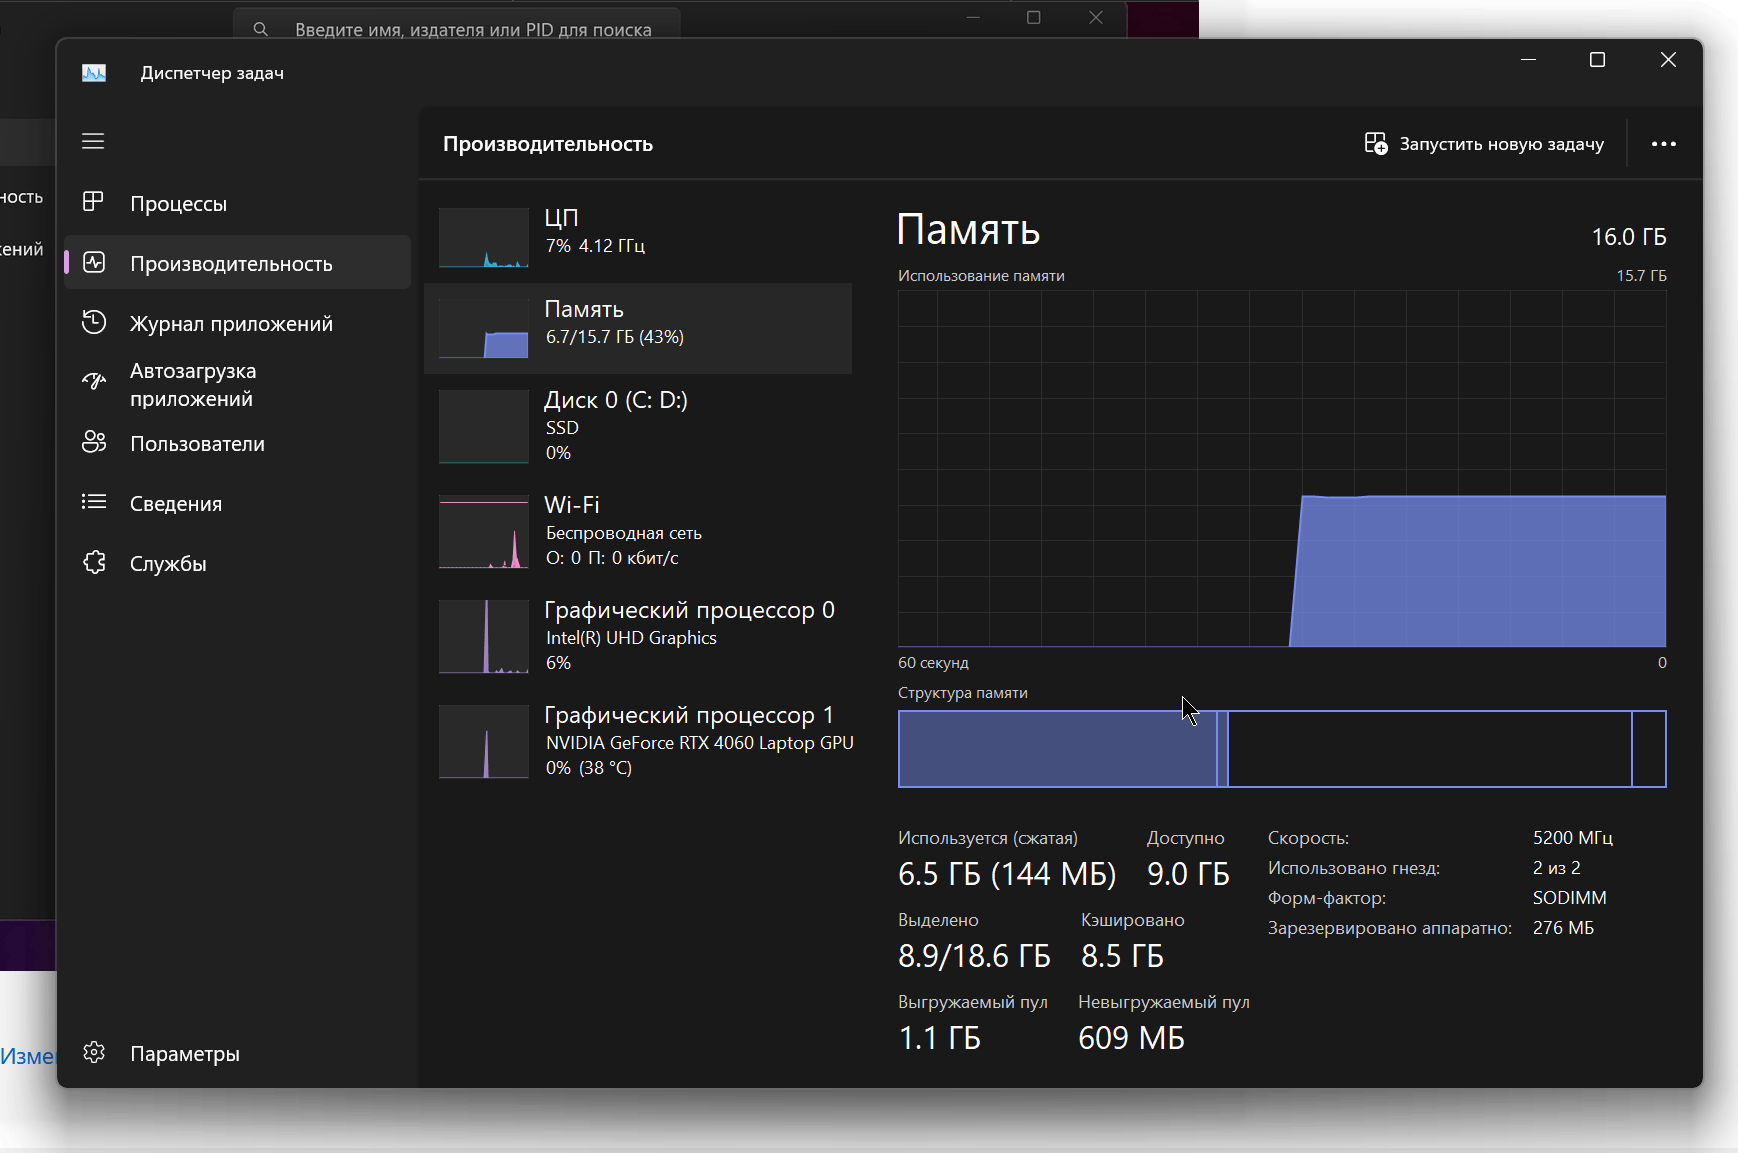Screen dimensions: 1738x1153
Task: Click in-use segment of memory composition bar
Action: click(x=1057, y=749)
